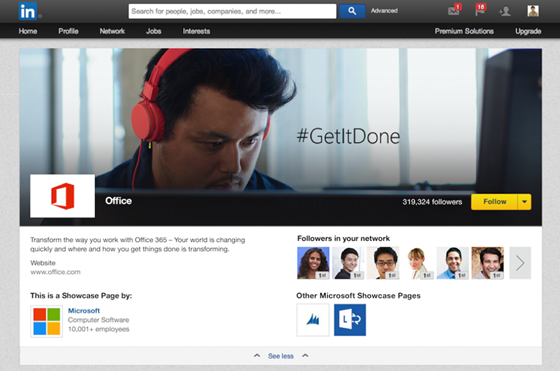Click the add connections person icon

[x=505, y=11]
